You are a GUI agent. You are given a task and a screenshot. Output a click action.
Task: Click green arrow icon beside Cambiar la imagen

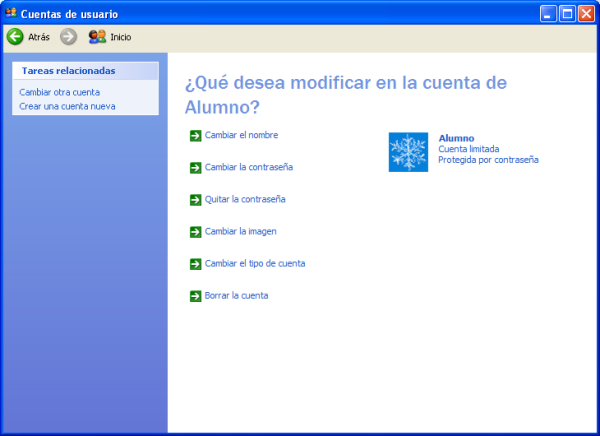pyautogui.click(x=195, y=231)
